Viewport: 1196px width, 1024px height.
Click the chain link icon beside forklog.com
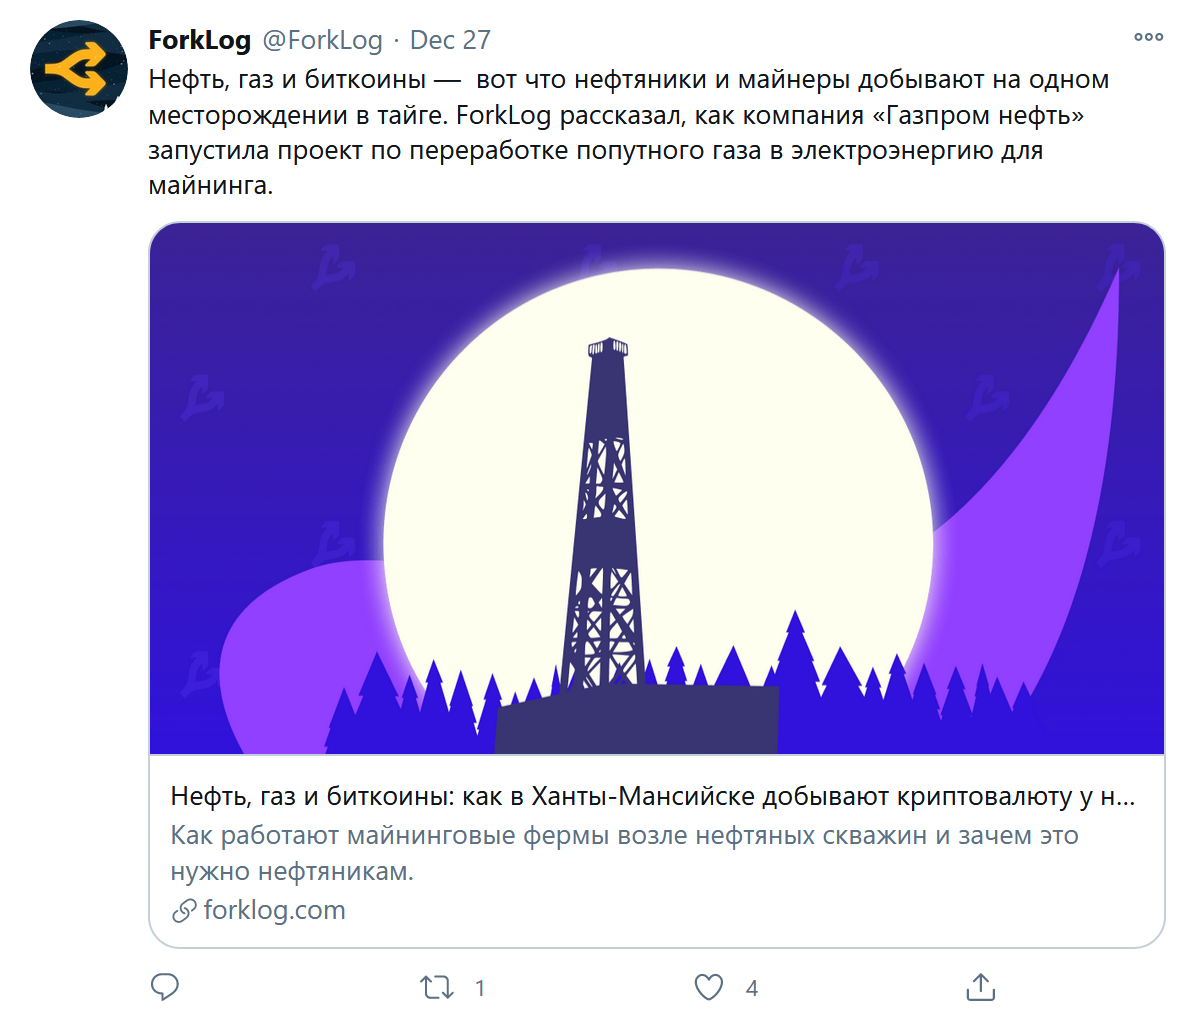tap(183, 911)
